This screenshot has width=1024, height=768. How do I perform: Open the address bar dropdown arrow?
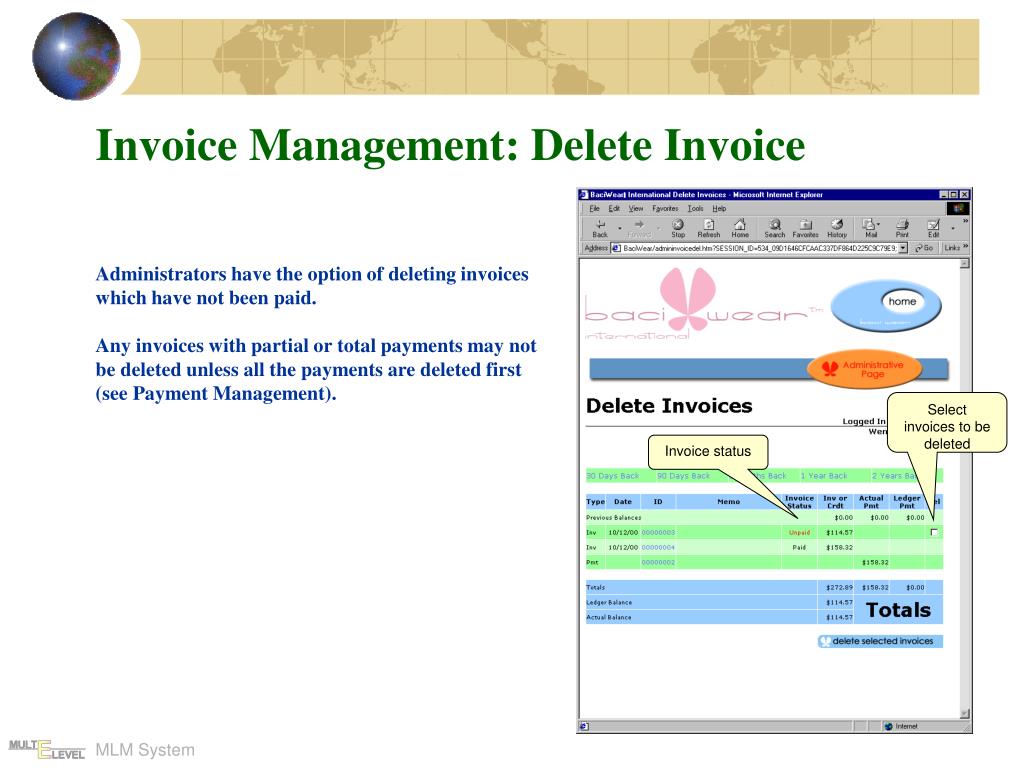pyautogui.click(x=903, y=248)
